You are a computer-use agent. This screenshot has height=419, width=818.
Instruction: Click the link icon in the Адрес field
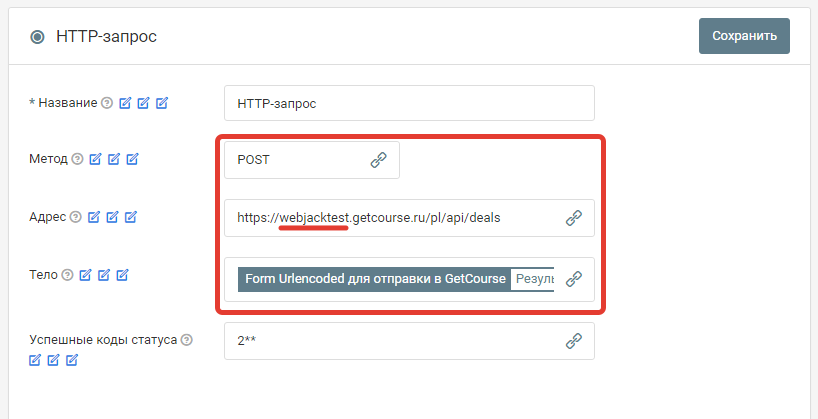click(x=574, y=217)
